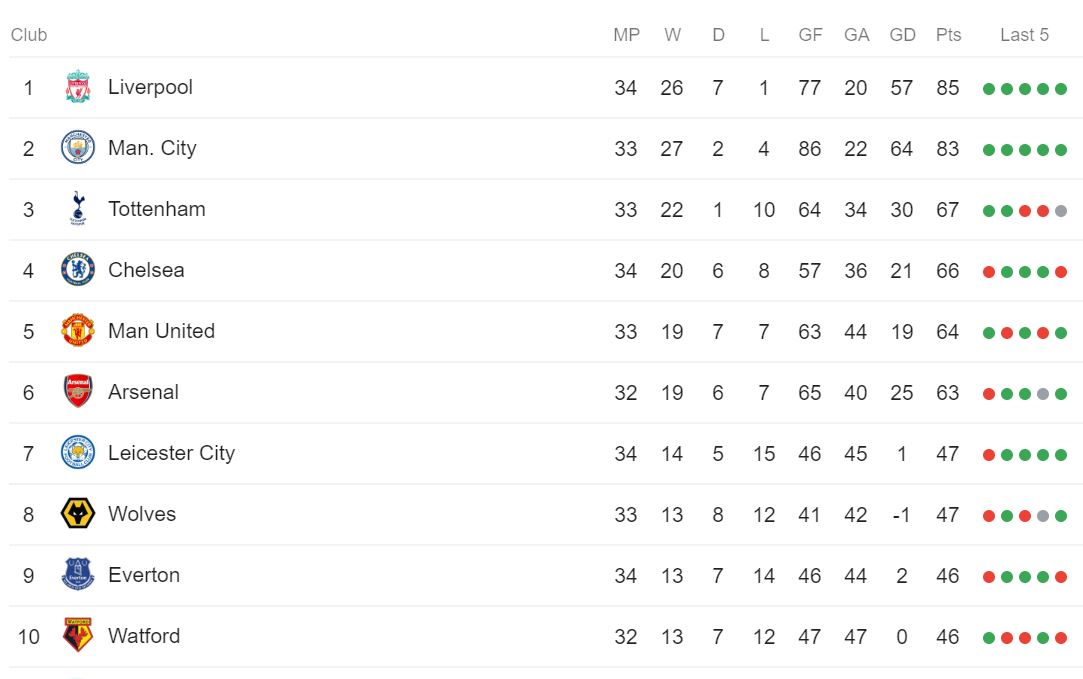The image size is (1083, 679).
Task: Select the Wolves team name
Action: click(x=142, y=514)
